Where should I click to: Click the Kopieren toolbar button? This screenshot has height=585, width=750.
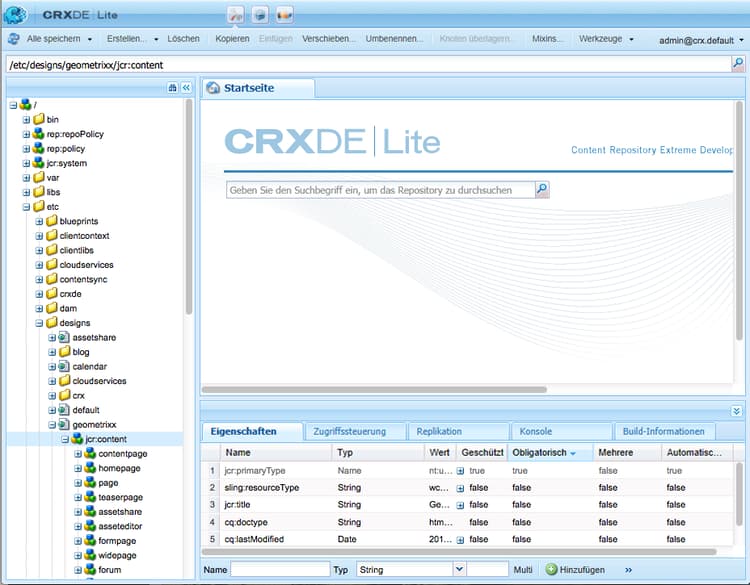(x=232, y=39)
